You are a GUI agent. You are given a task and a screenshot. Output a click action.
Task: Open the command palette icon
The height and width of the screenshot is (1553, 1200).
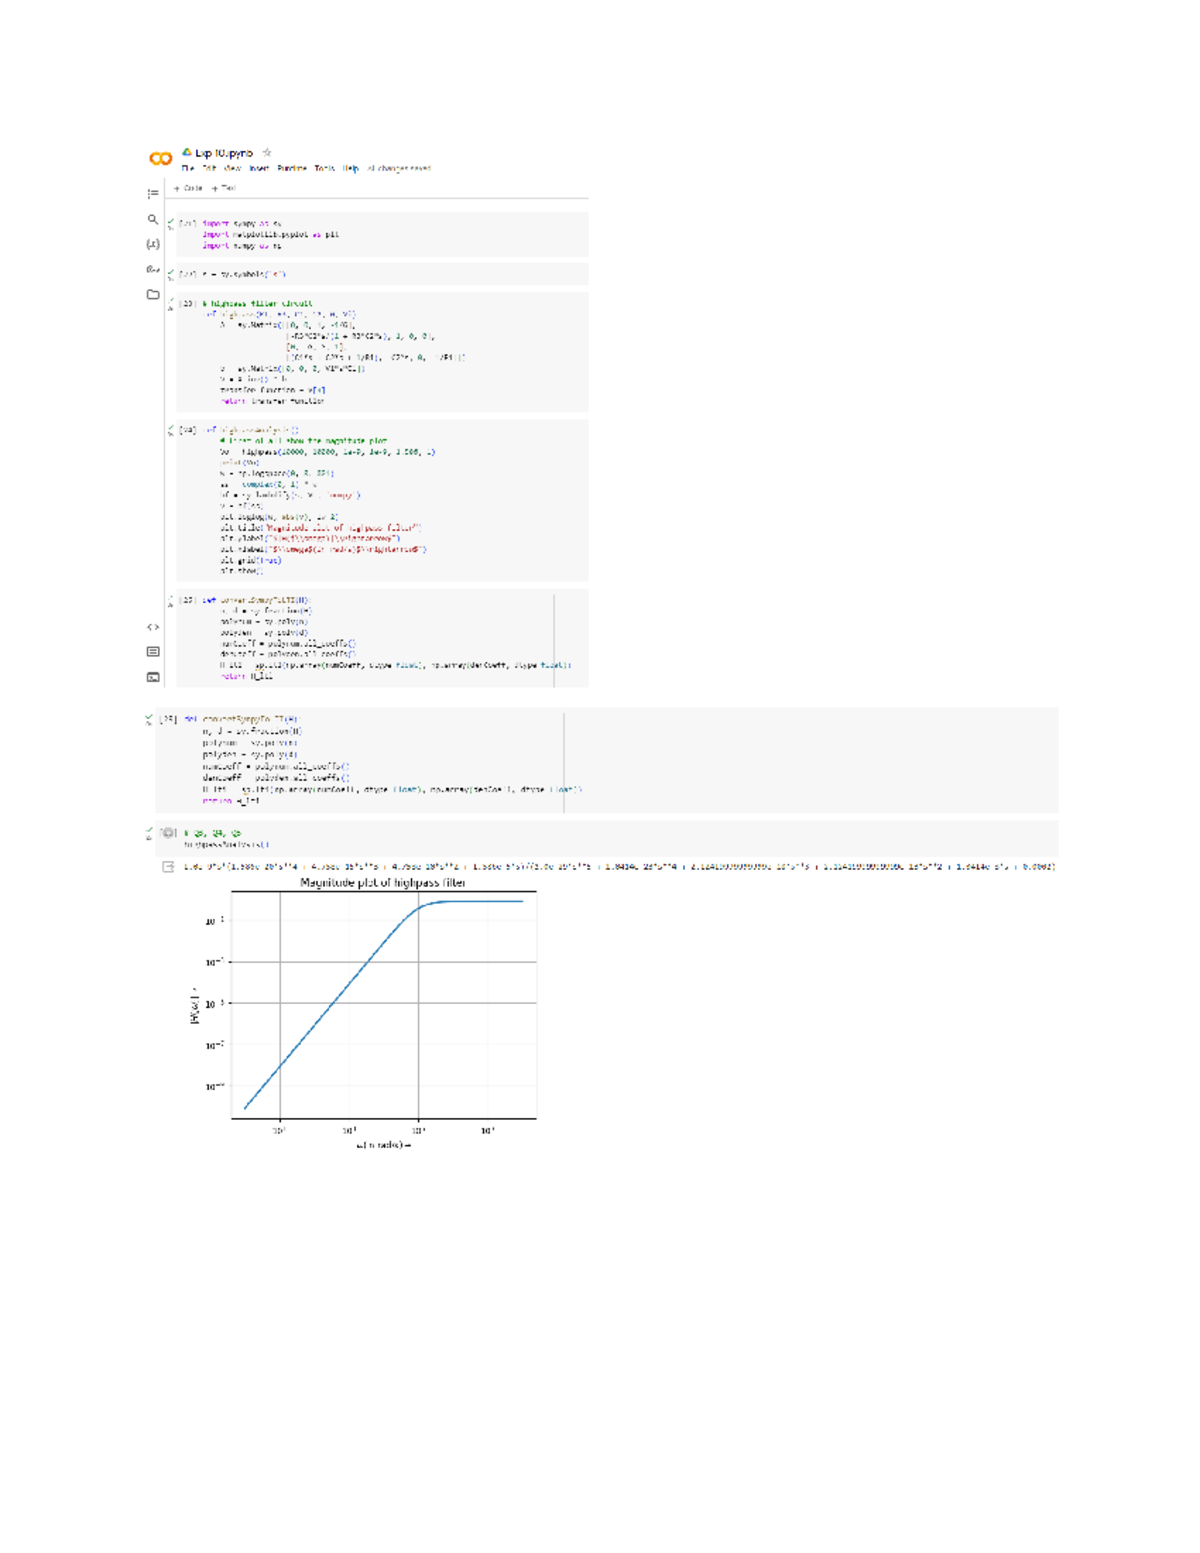click(x=153, y=651)
